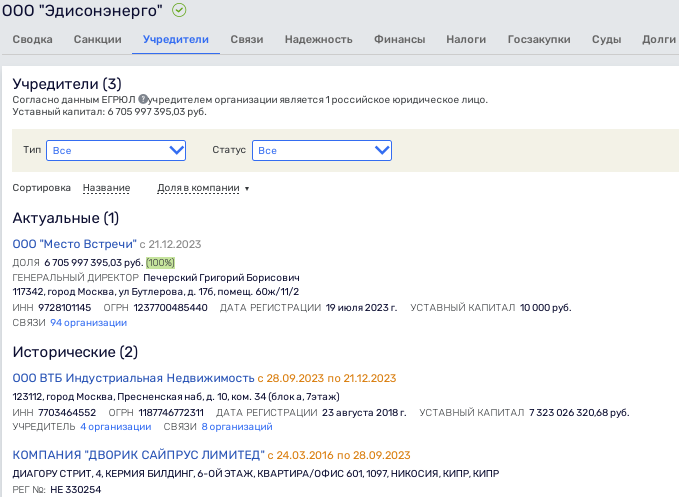Click the share amount 6 705 997 395,03 руб.
The width and height of the screenshot is (679, 497).
[94, 263]
